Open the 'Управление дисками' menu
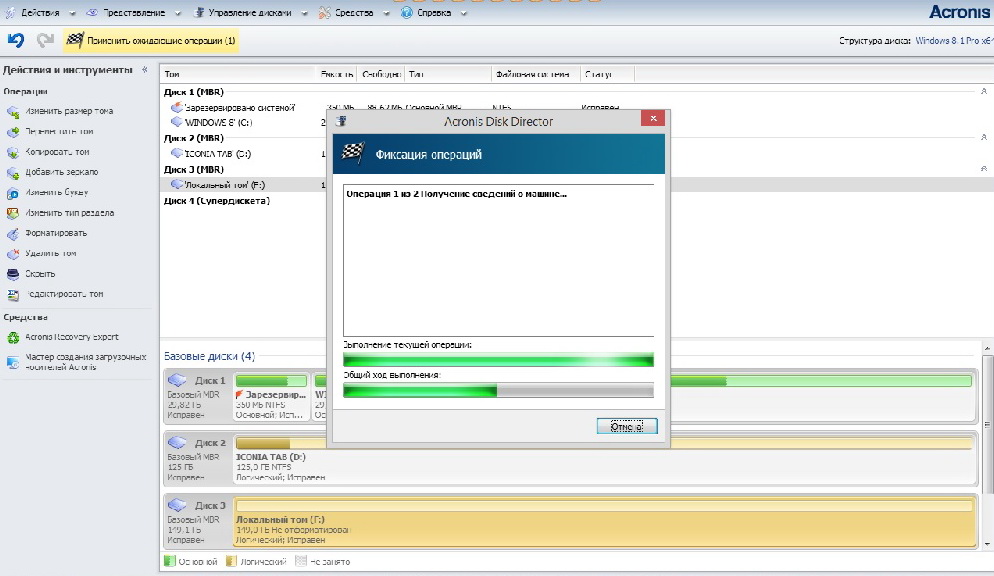This screenshot has height=576, width=994. [x=250, y=13]
